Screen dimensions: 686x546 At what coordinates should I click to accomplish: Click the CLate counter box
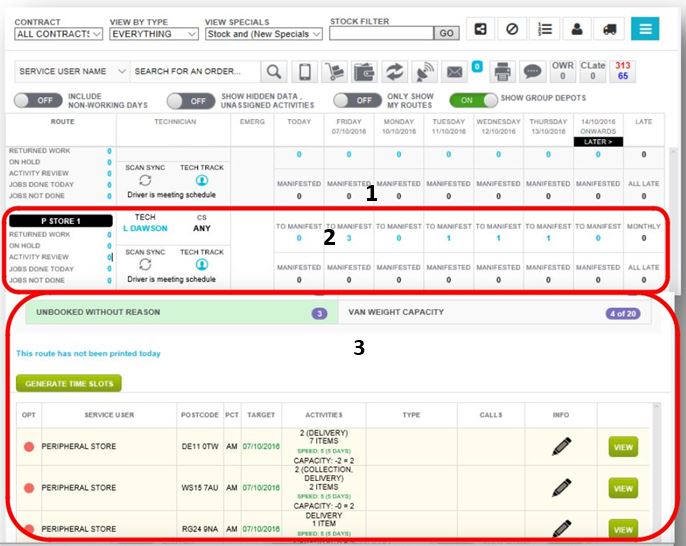point(593,71)
